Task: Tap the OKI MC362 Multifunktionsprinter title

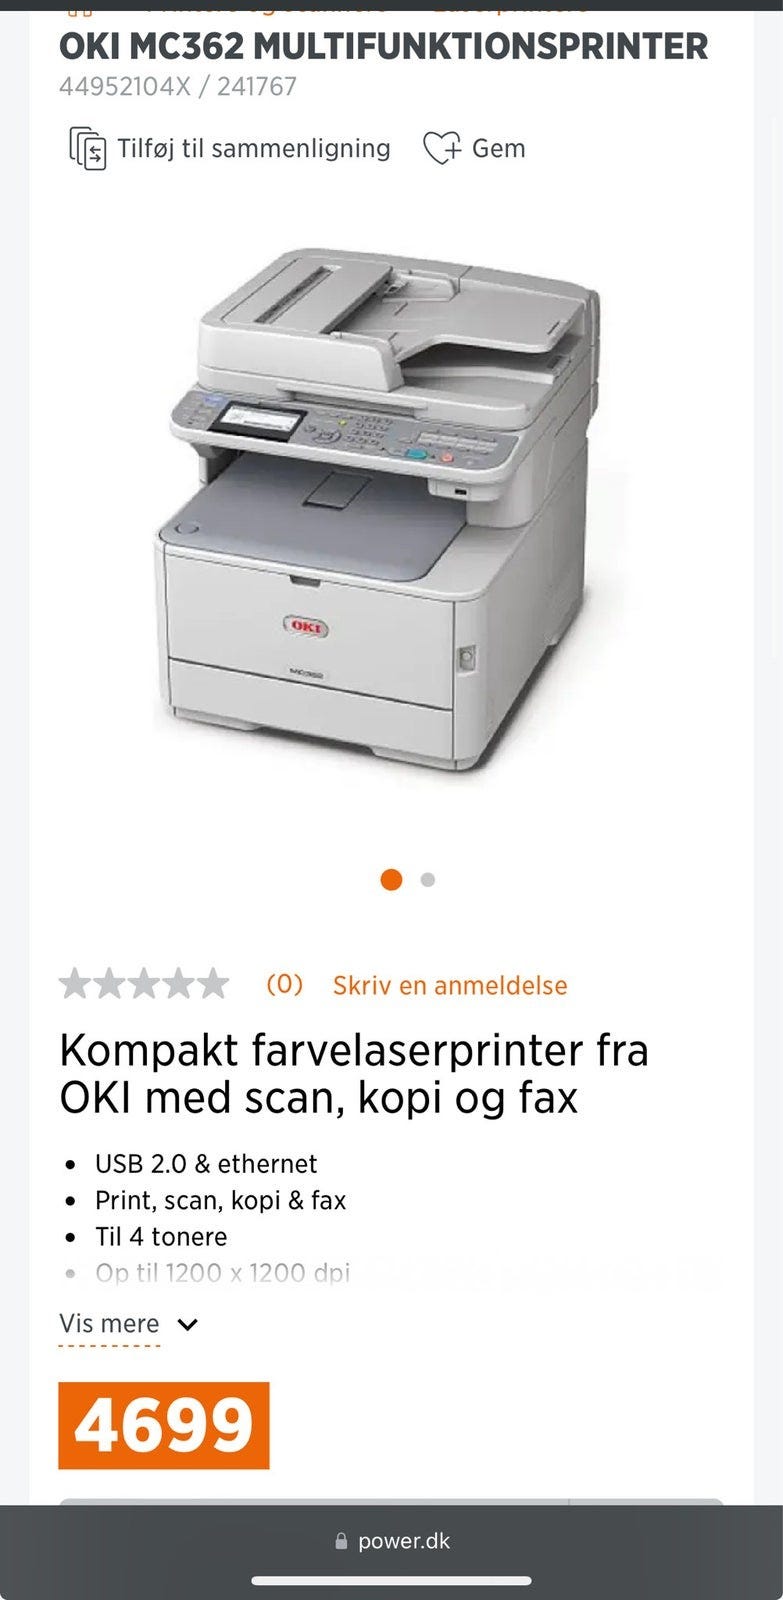Action: tap(384, 46)
